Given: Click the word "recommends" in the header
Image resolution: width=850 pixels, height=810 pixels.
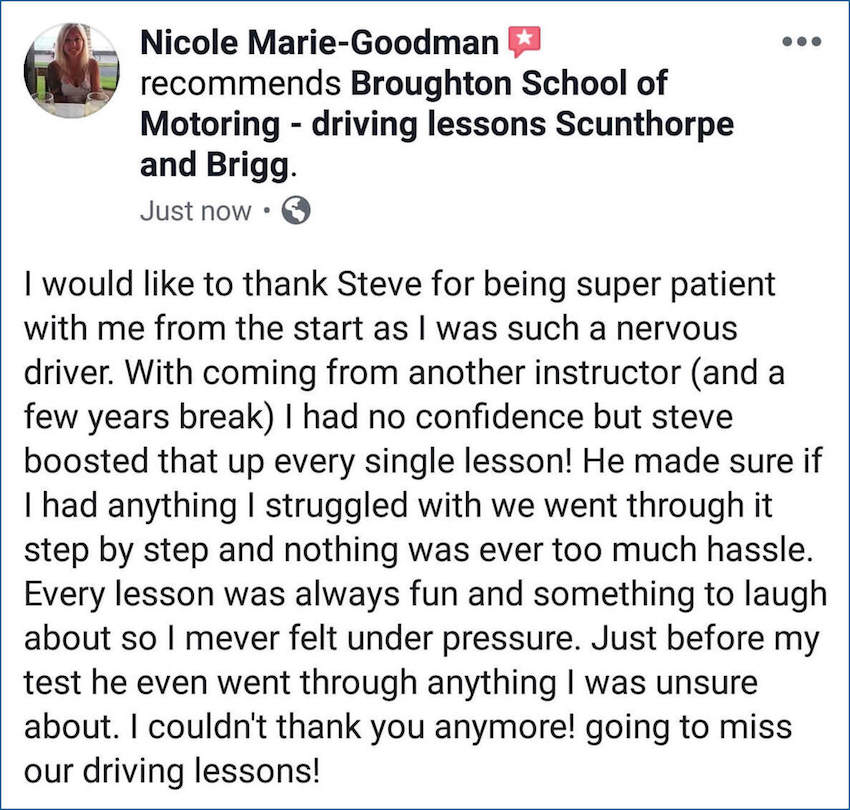Looking at the screenshot, I should click(x=235, y=84).
